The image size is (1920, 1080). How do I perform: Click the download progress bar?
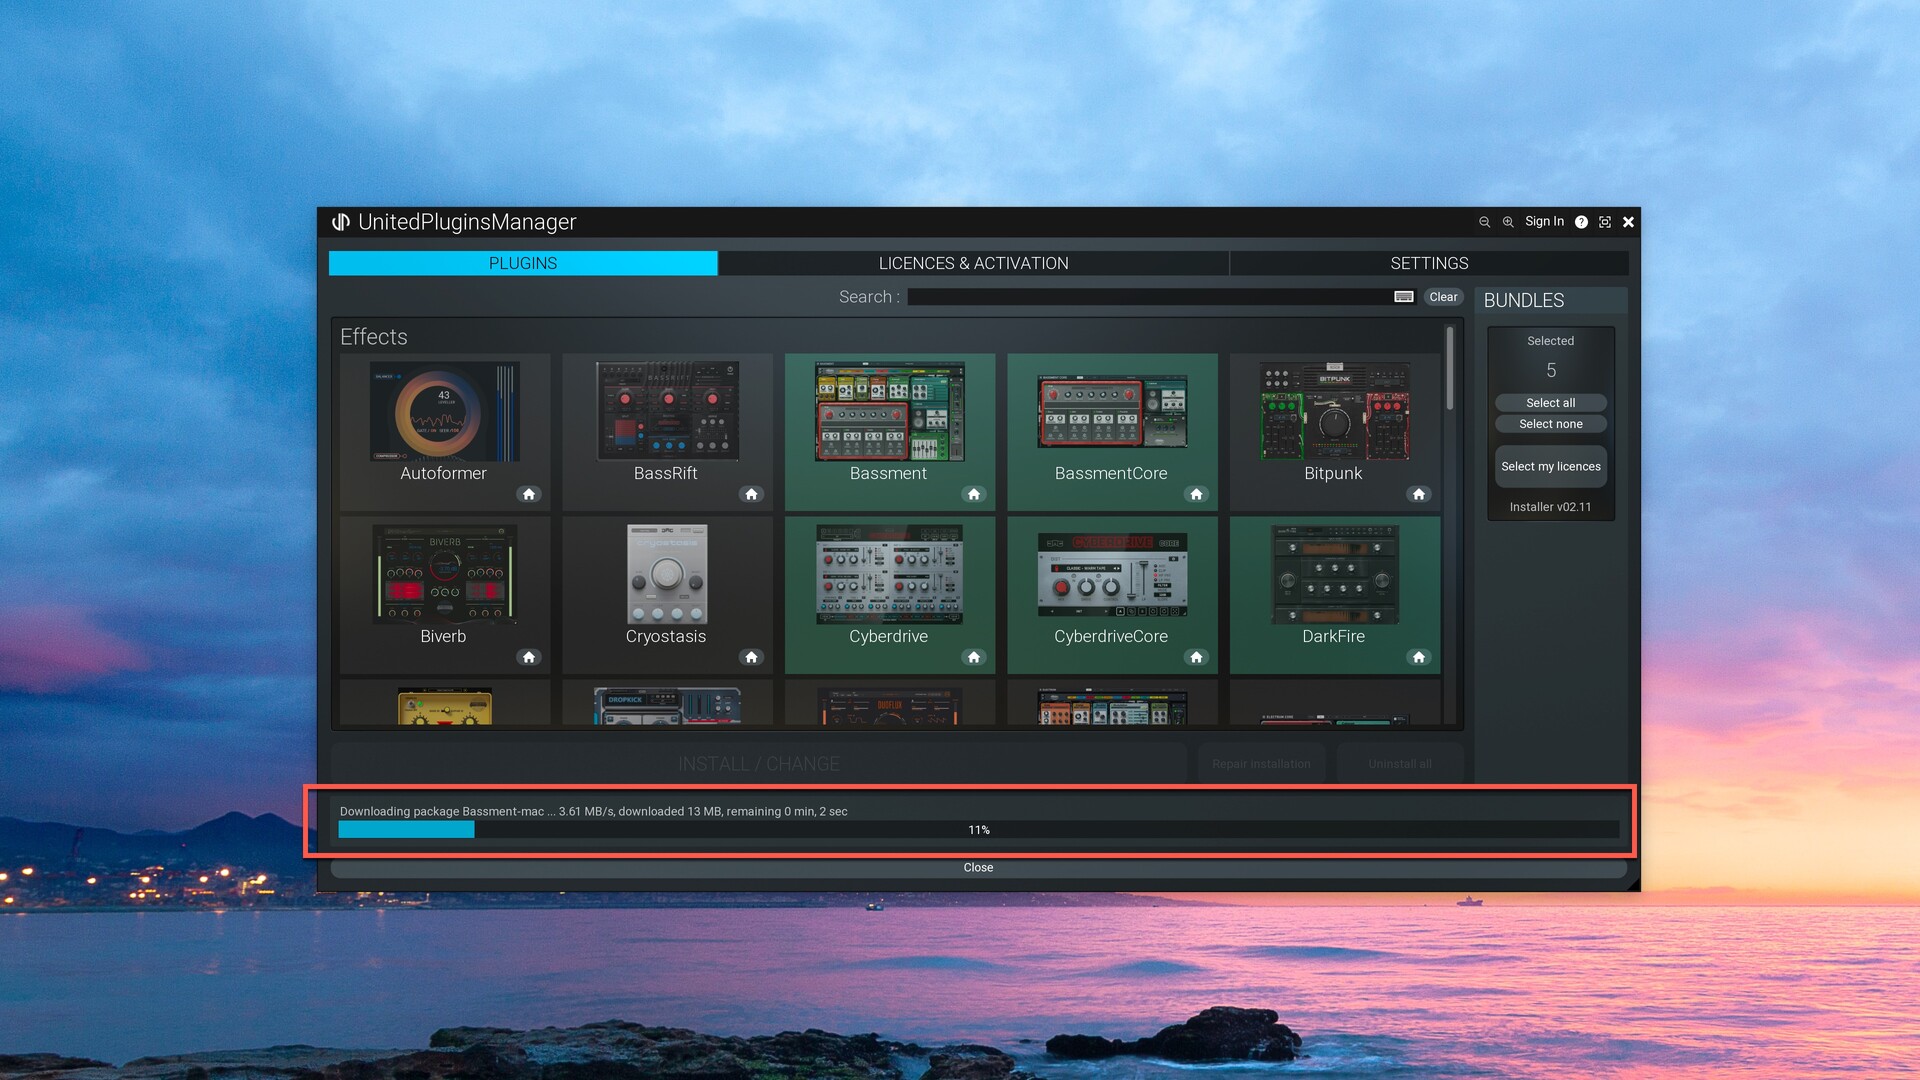978,830
